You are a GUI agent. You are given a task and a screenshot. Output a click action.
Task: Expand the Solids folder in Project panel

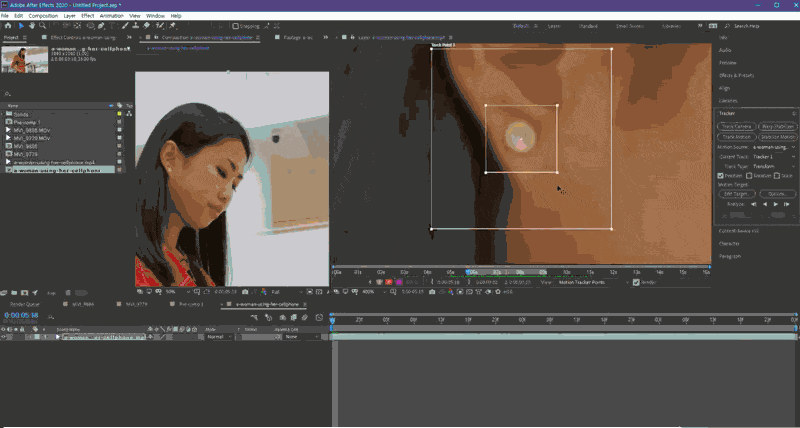(3, 114)
